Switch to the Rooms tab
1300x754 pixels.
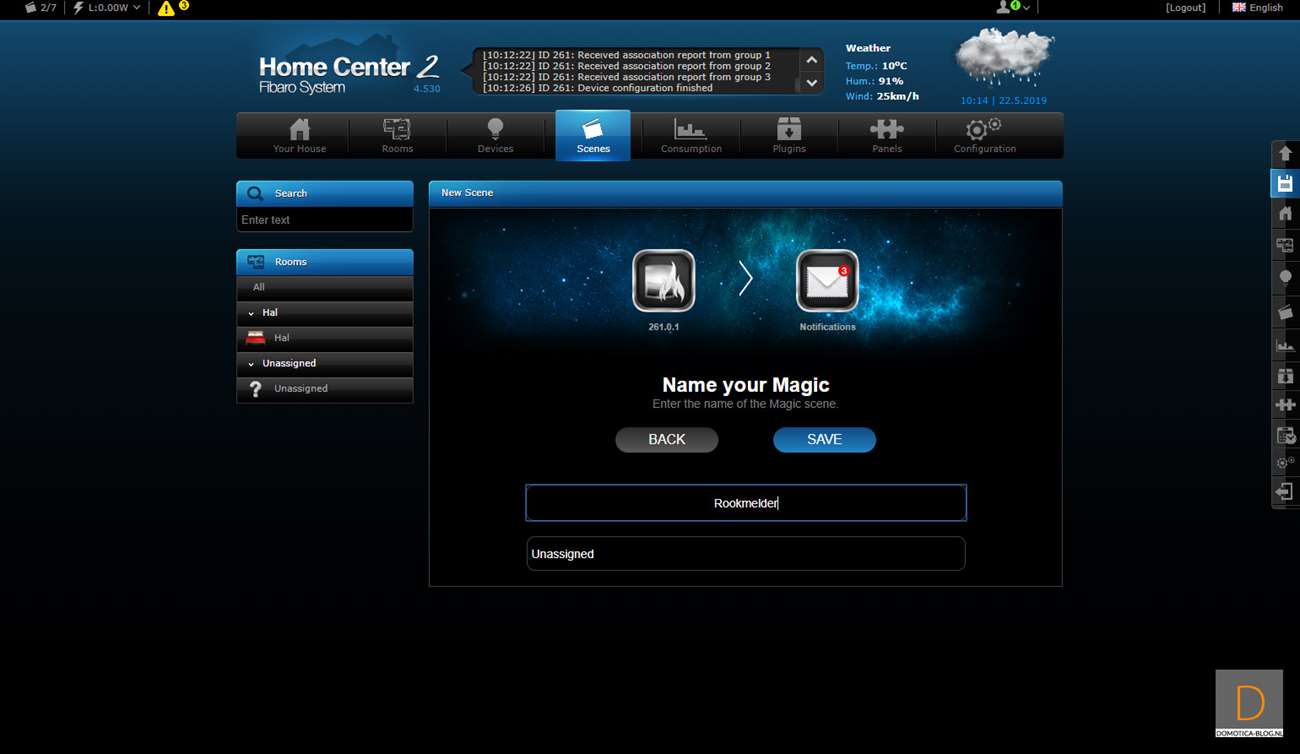(397, 136)
